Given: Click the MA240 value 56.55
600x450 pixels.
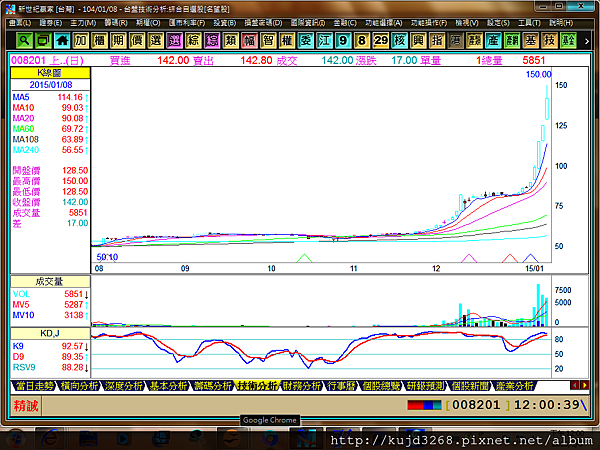Looking at the screenshot, I should point(72,150).
